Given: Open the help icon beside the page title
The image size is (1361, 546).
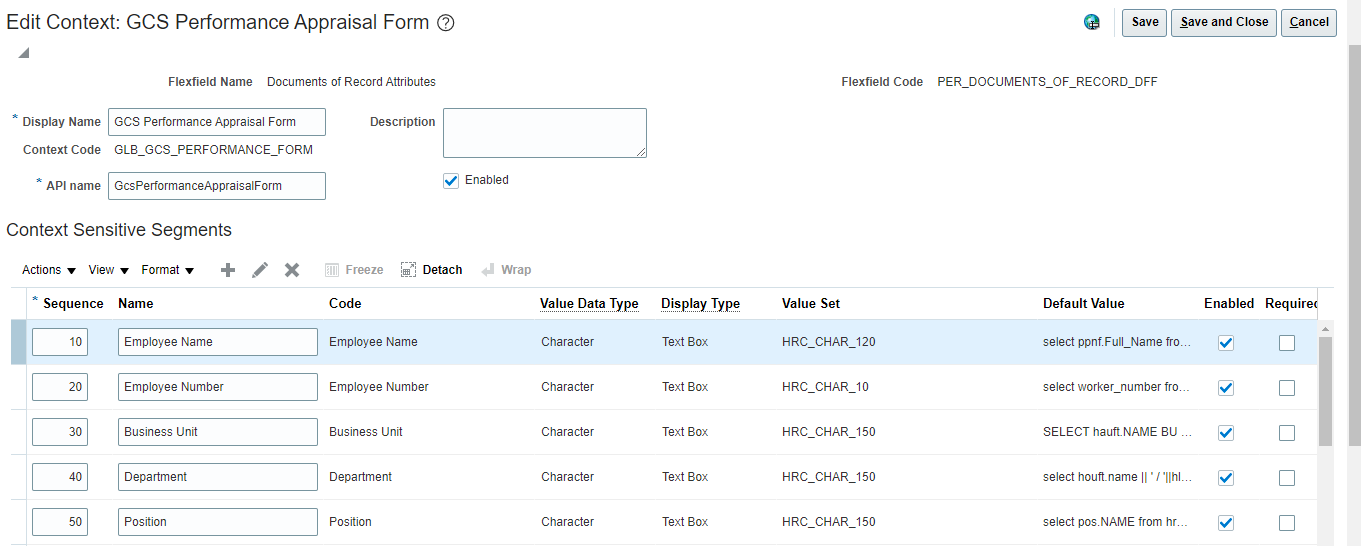Looking at the screenshot, I should 446,23.
